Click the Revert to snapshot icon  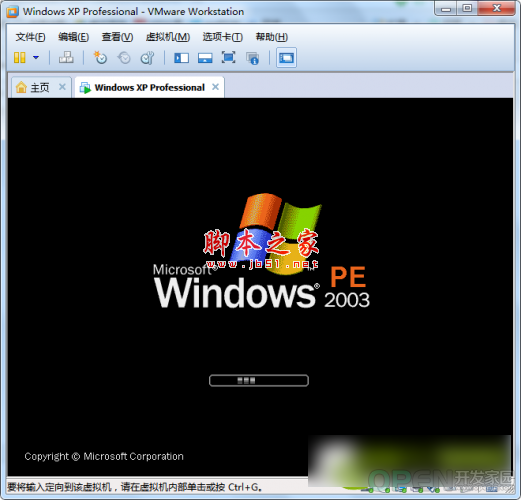(124, 58)
